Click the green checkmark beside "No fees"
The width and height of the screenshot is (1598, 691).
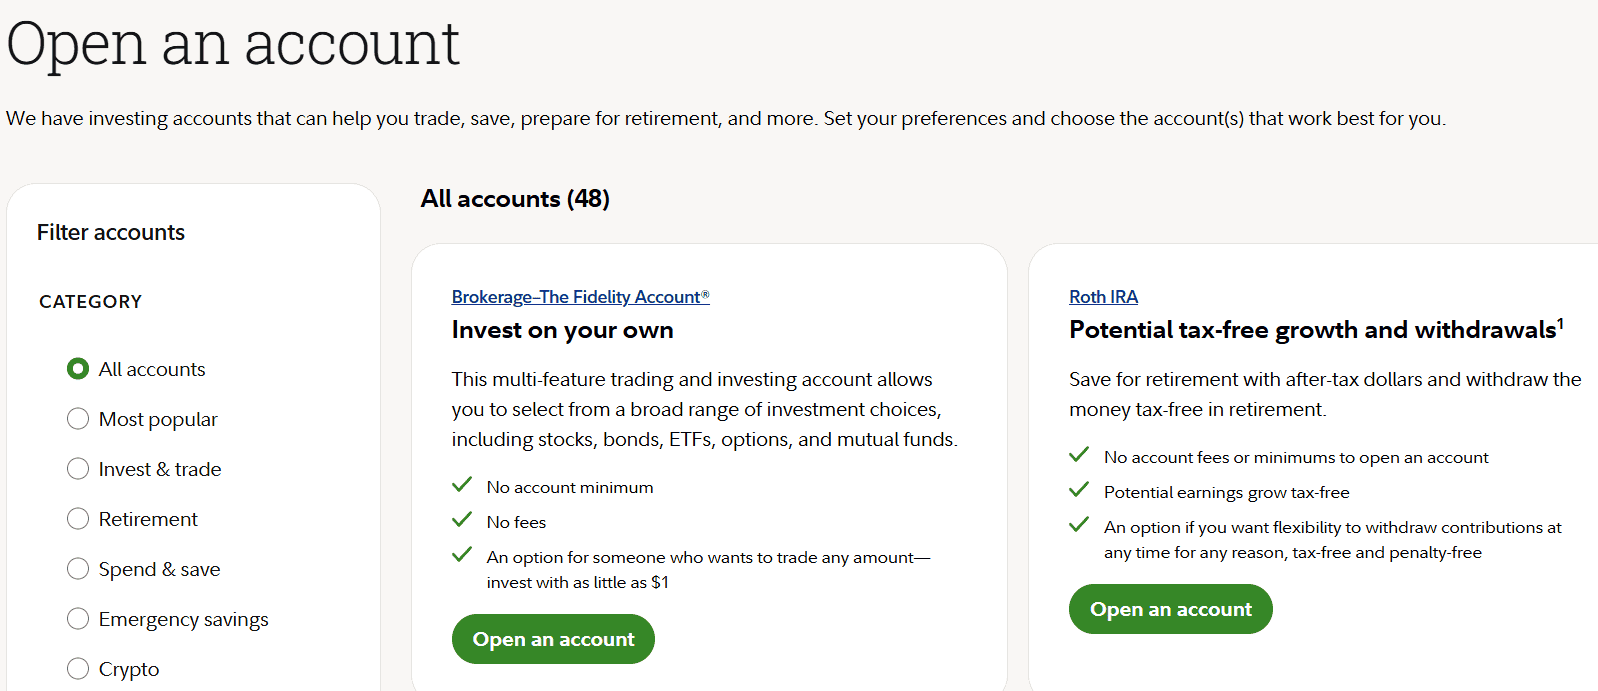click(462, 519)
